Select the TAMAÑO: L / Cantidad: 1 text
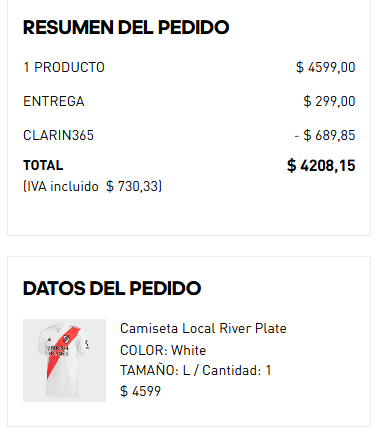Viewport: 380px width, 444px height. click(196, 371)
